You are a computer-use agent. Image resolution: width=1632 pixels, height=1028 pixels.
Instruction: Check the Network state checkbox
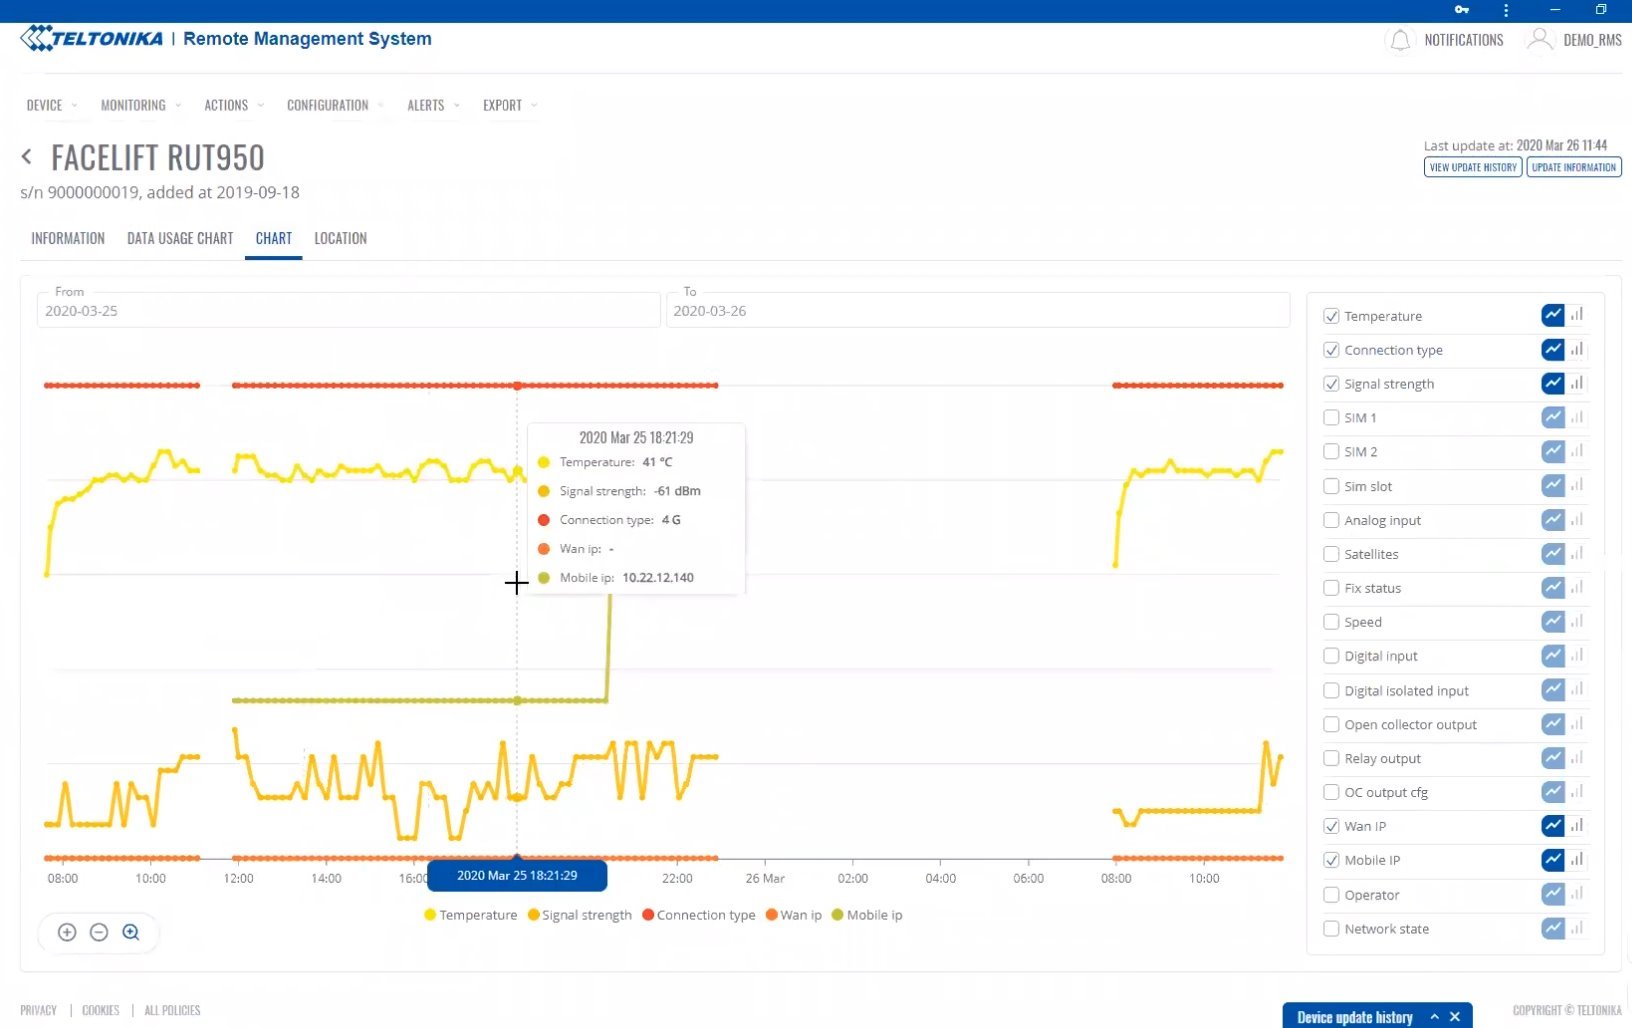1331,929
